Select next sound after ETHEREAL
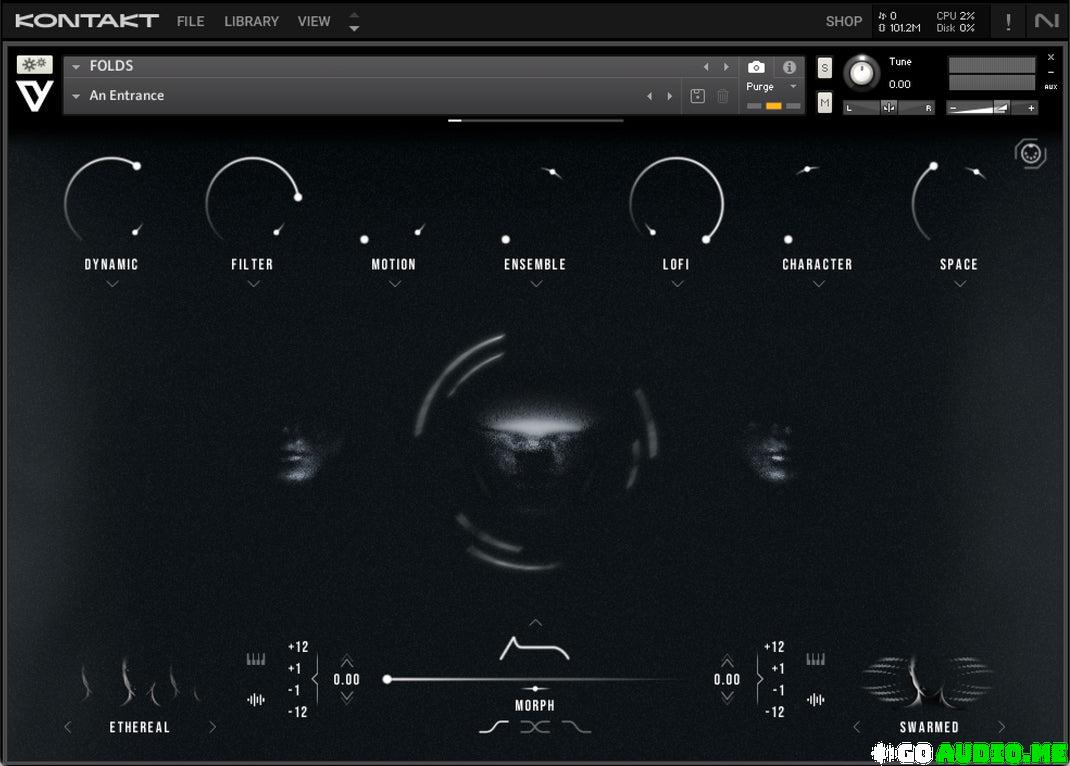This screenshot has width=1070, height=766. click(x=212, y=727)
